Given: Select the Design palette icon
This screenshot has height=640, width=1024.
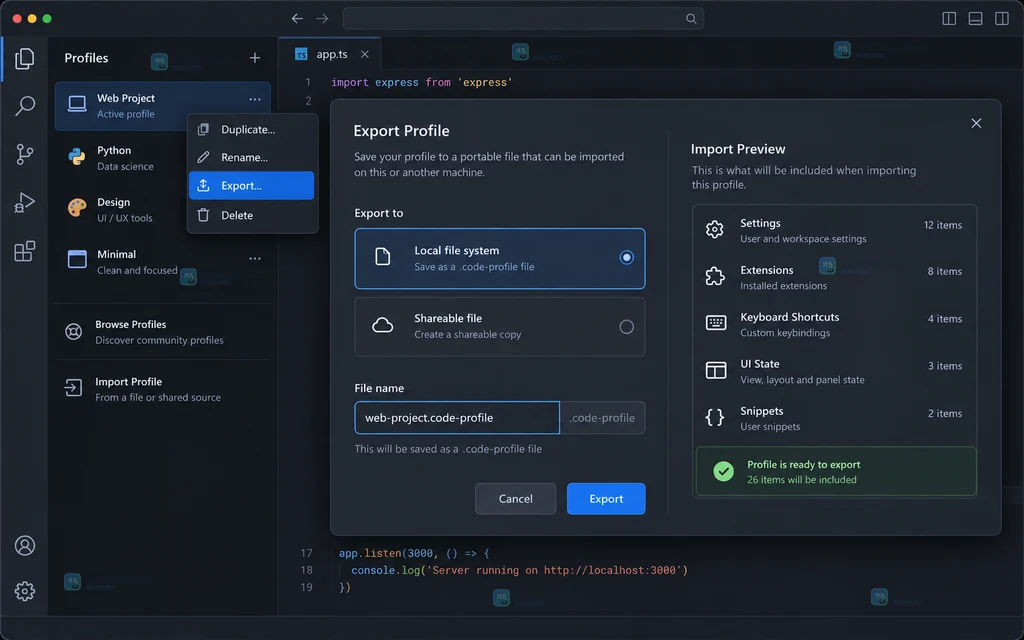Looking at the screenshot, I should (x=77, y=208).
